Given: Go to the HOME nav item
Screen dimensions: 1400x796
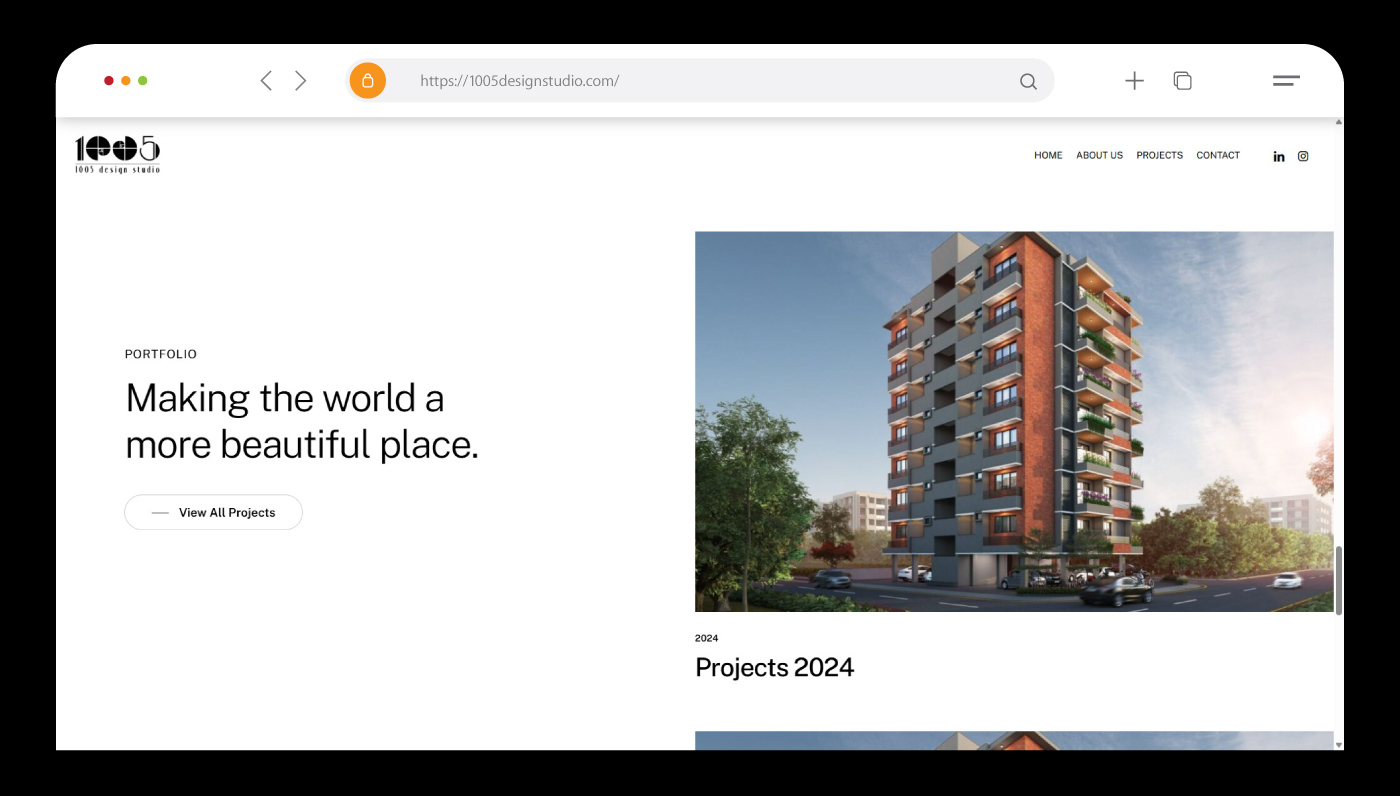Looking at the screenshot, I should click(1048, 155).
